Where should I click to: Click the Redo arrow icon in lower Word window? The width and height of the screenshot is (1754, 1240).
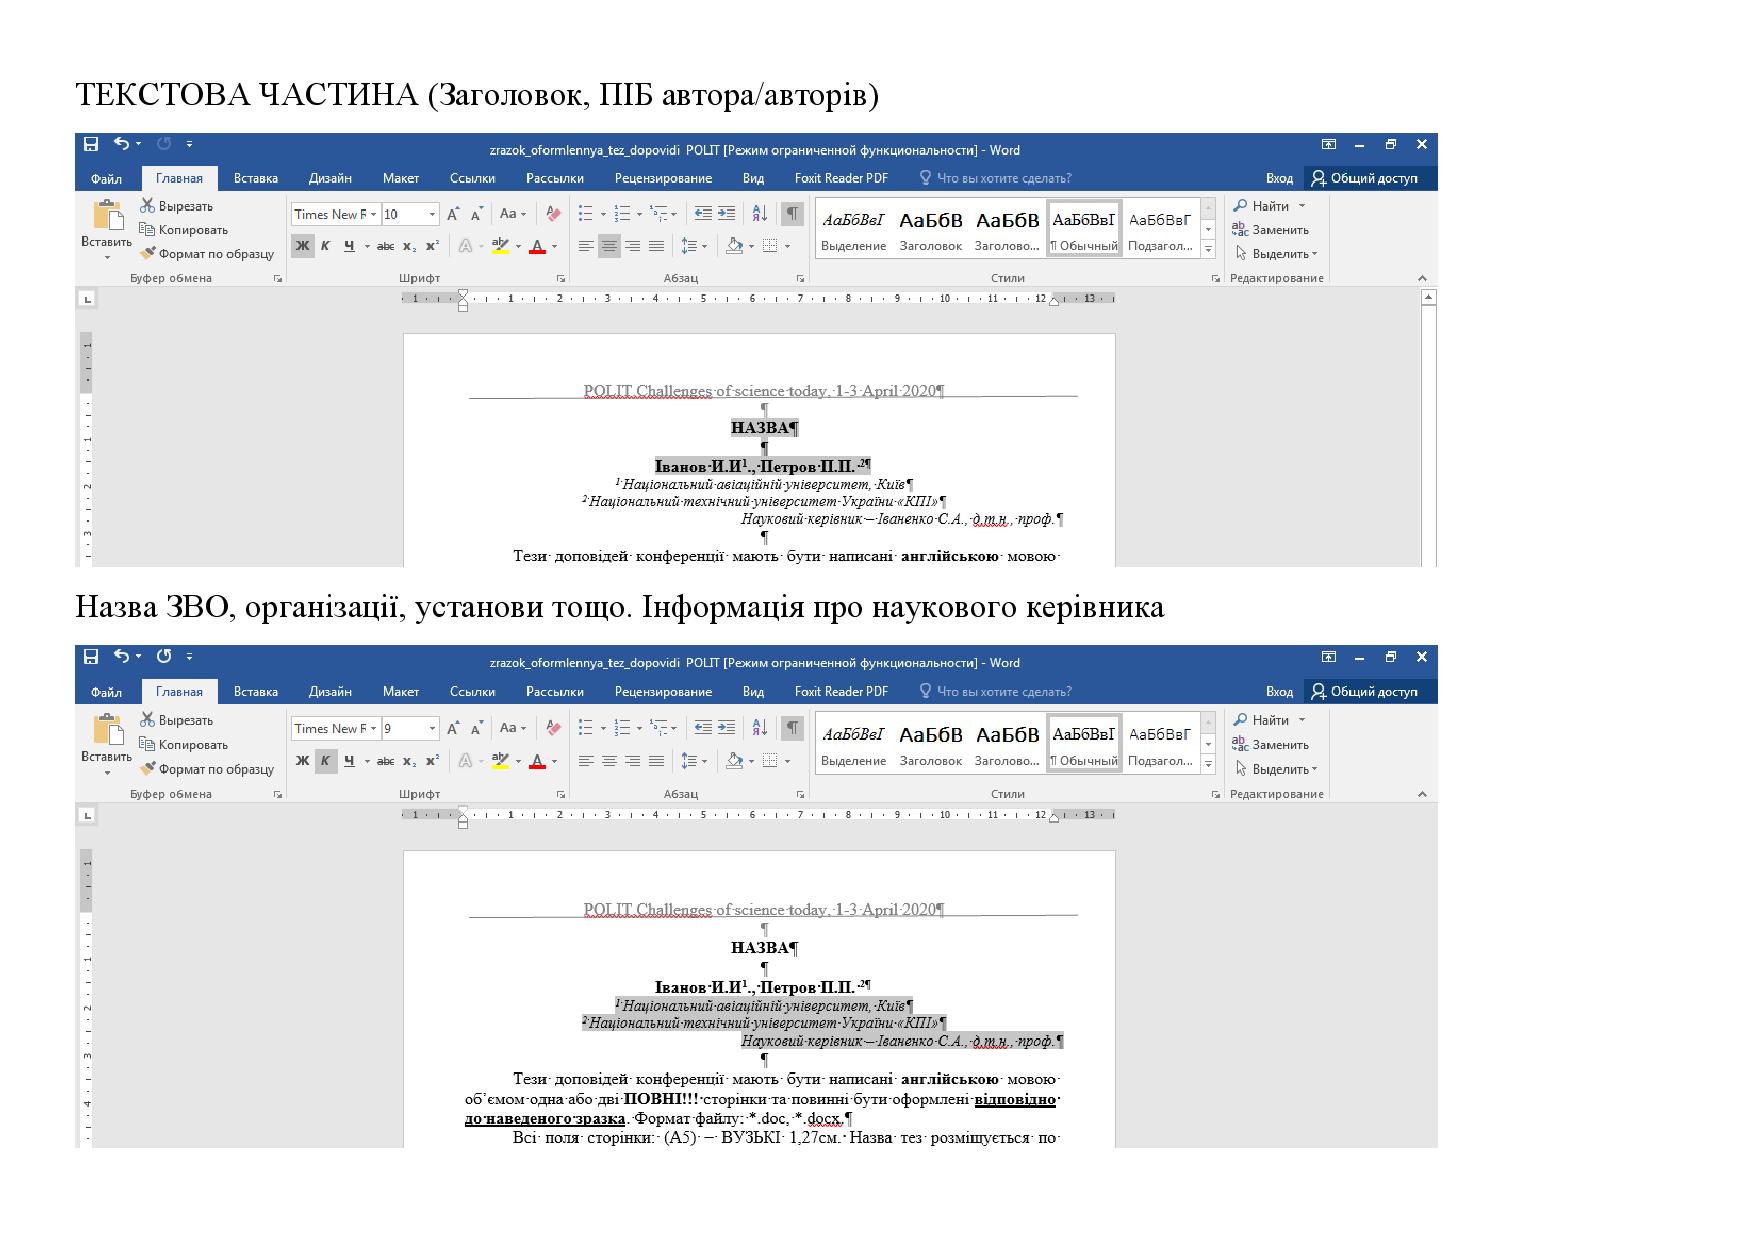[164, 656]
